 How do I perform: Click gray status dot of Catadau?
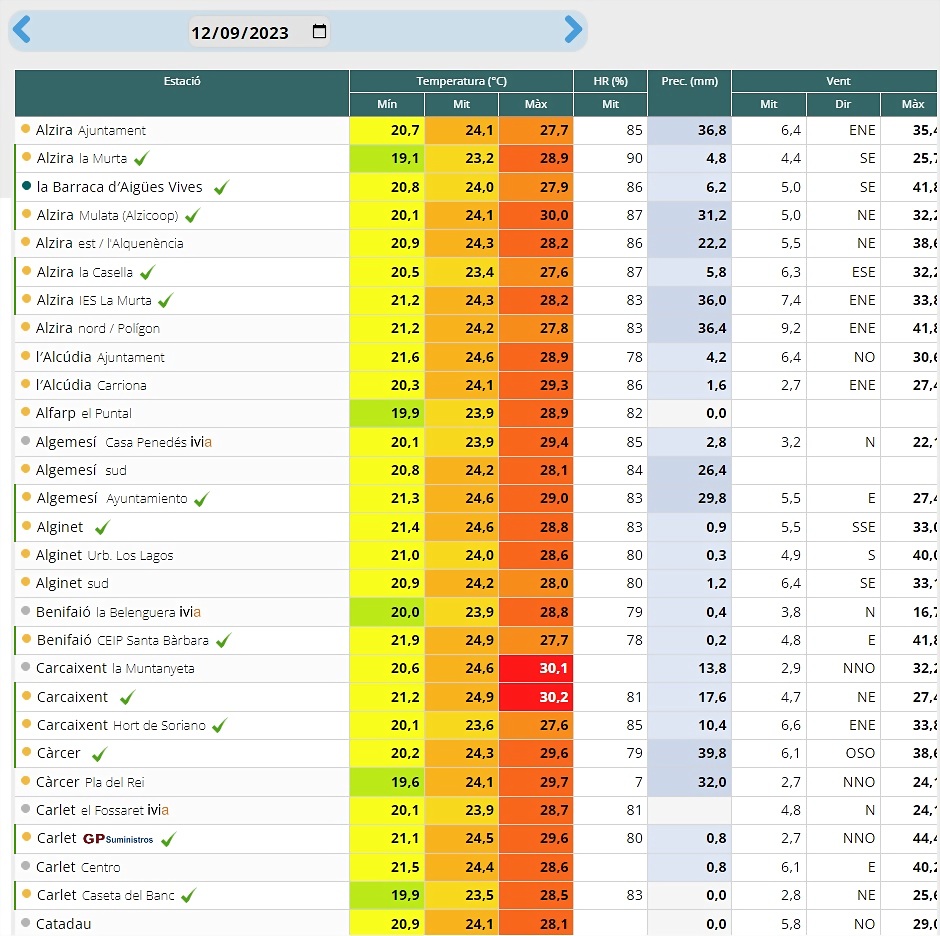[x=25, y=922]
